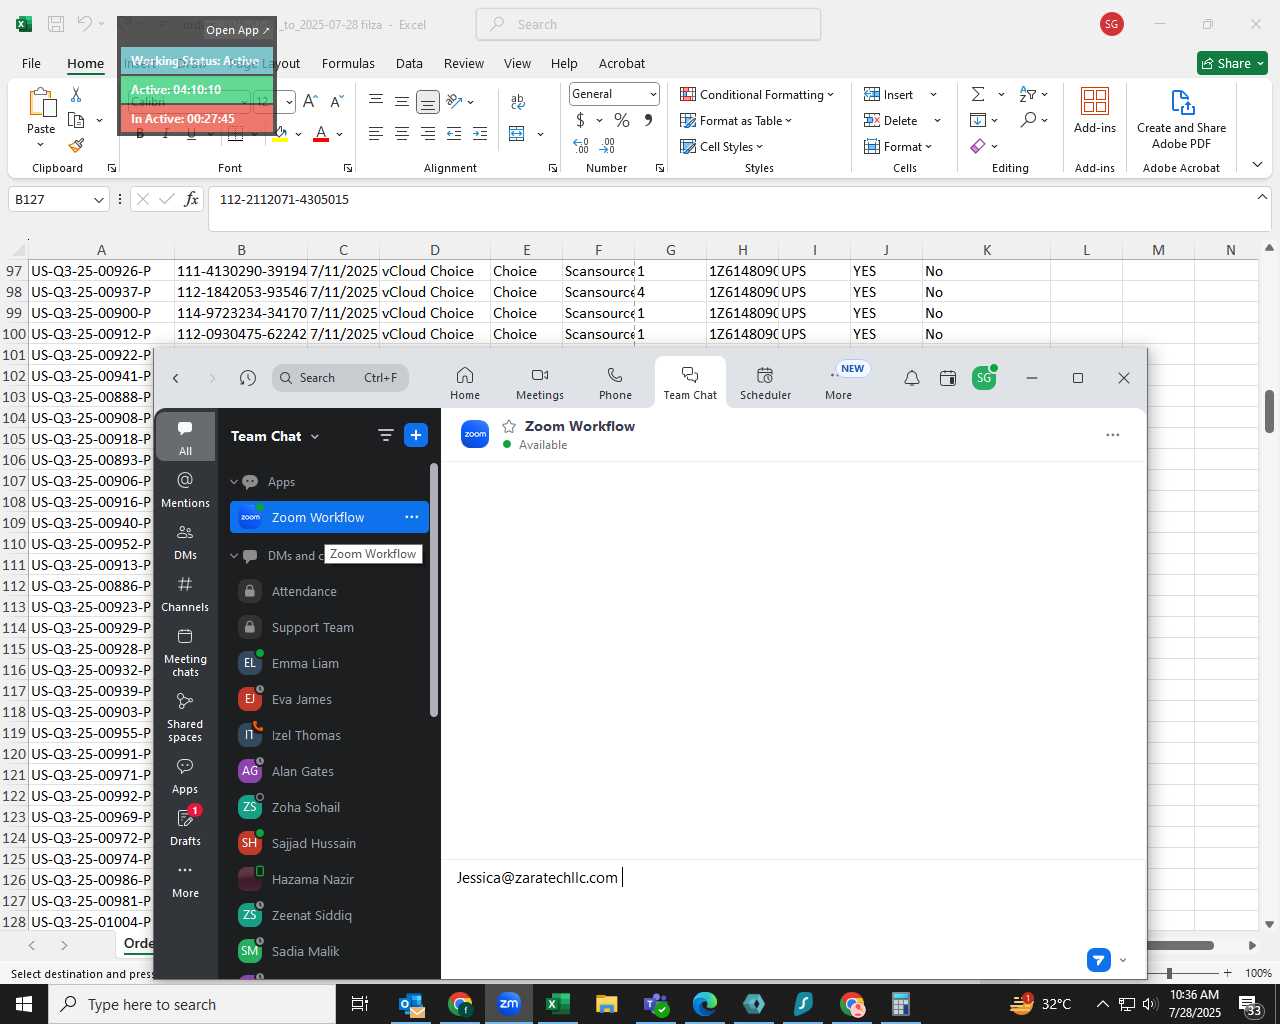The width and height of the screenshot is (1280, 1024).
Task: Open the Attendance channel
Action: coord(328,591)
